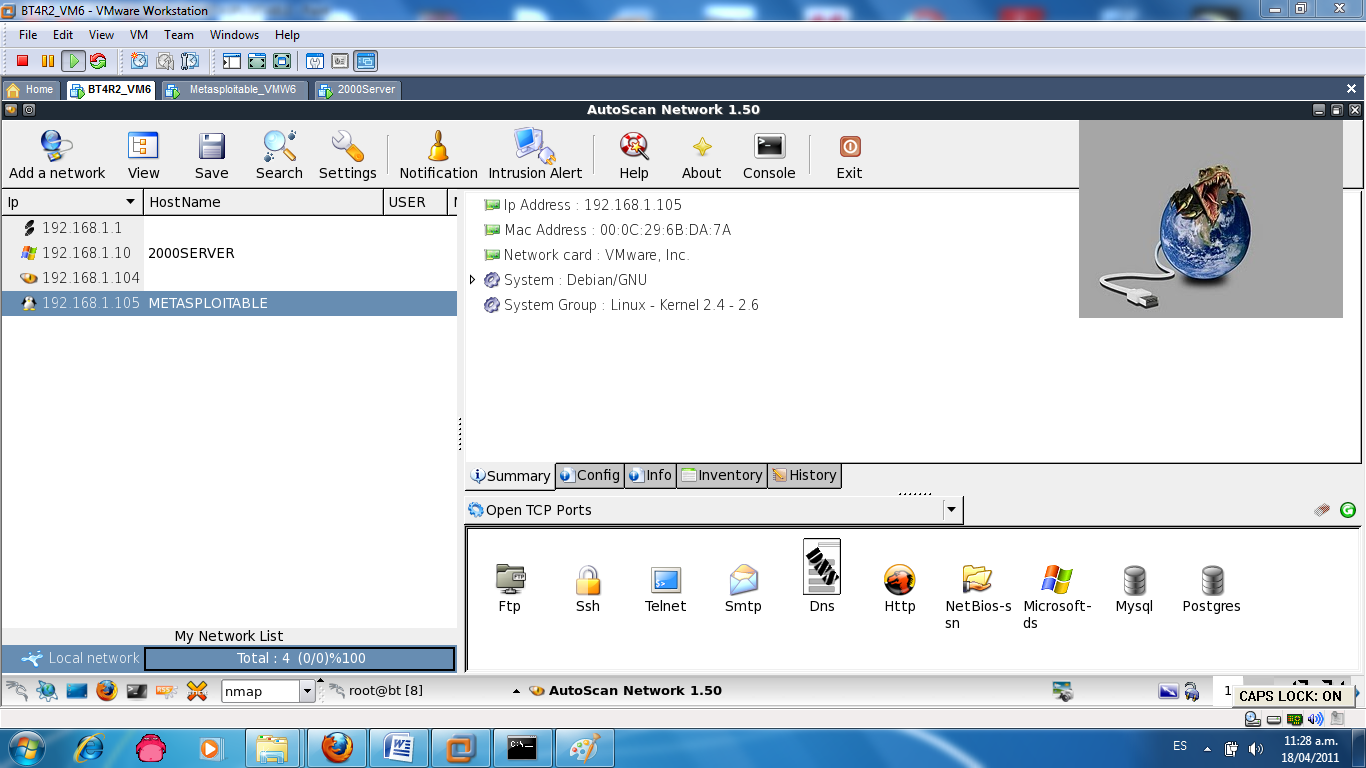The width and height of the screenshot is (1366, 768).
Task: Open VMware Team menu
Action: click(x=179, y=34)
